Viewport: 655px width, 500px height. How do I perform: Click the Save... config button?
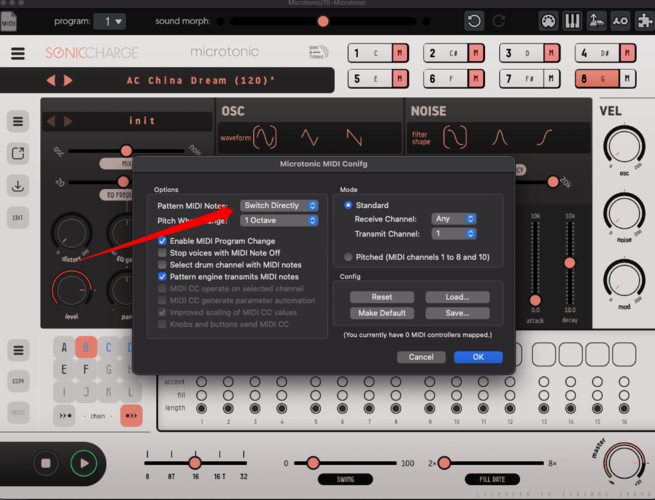tap(457, 313)
